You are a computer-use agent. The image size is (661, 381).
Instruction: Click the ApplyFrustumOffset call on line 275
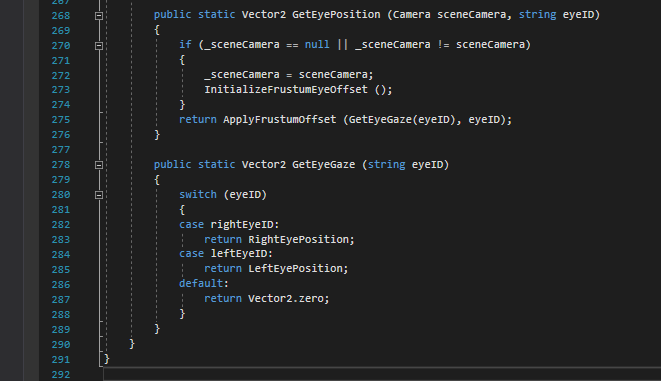[279, 120]
